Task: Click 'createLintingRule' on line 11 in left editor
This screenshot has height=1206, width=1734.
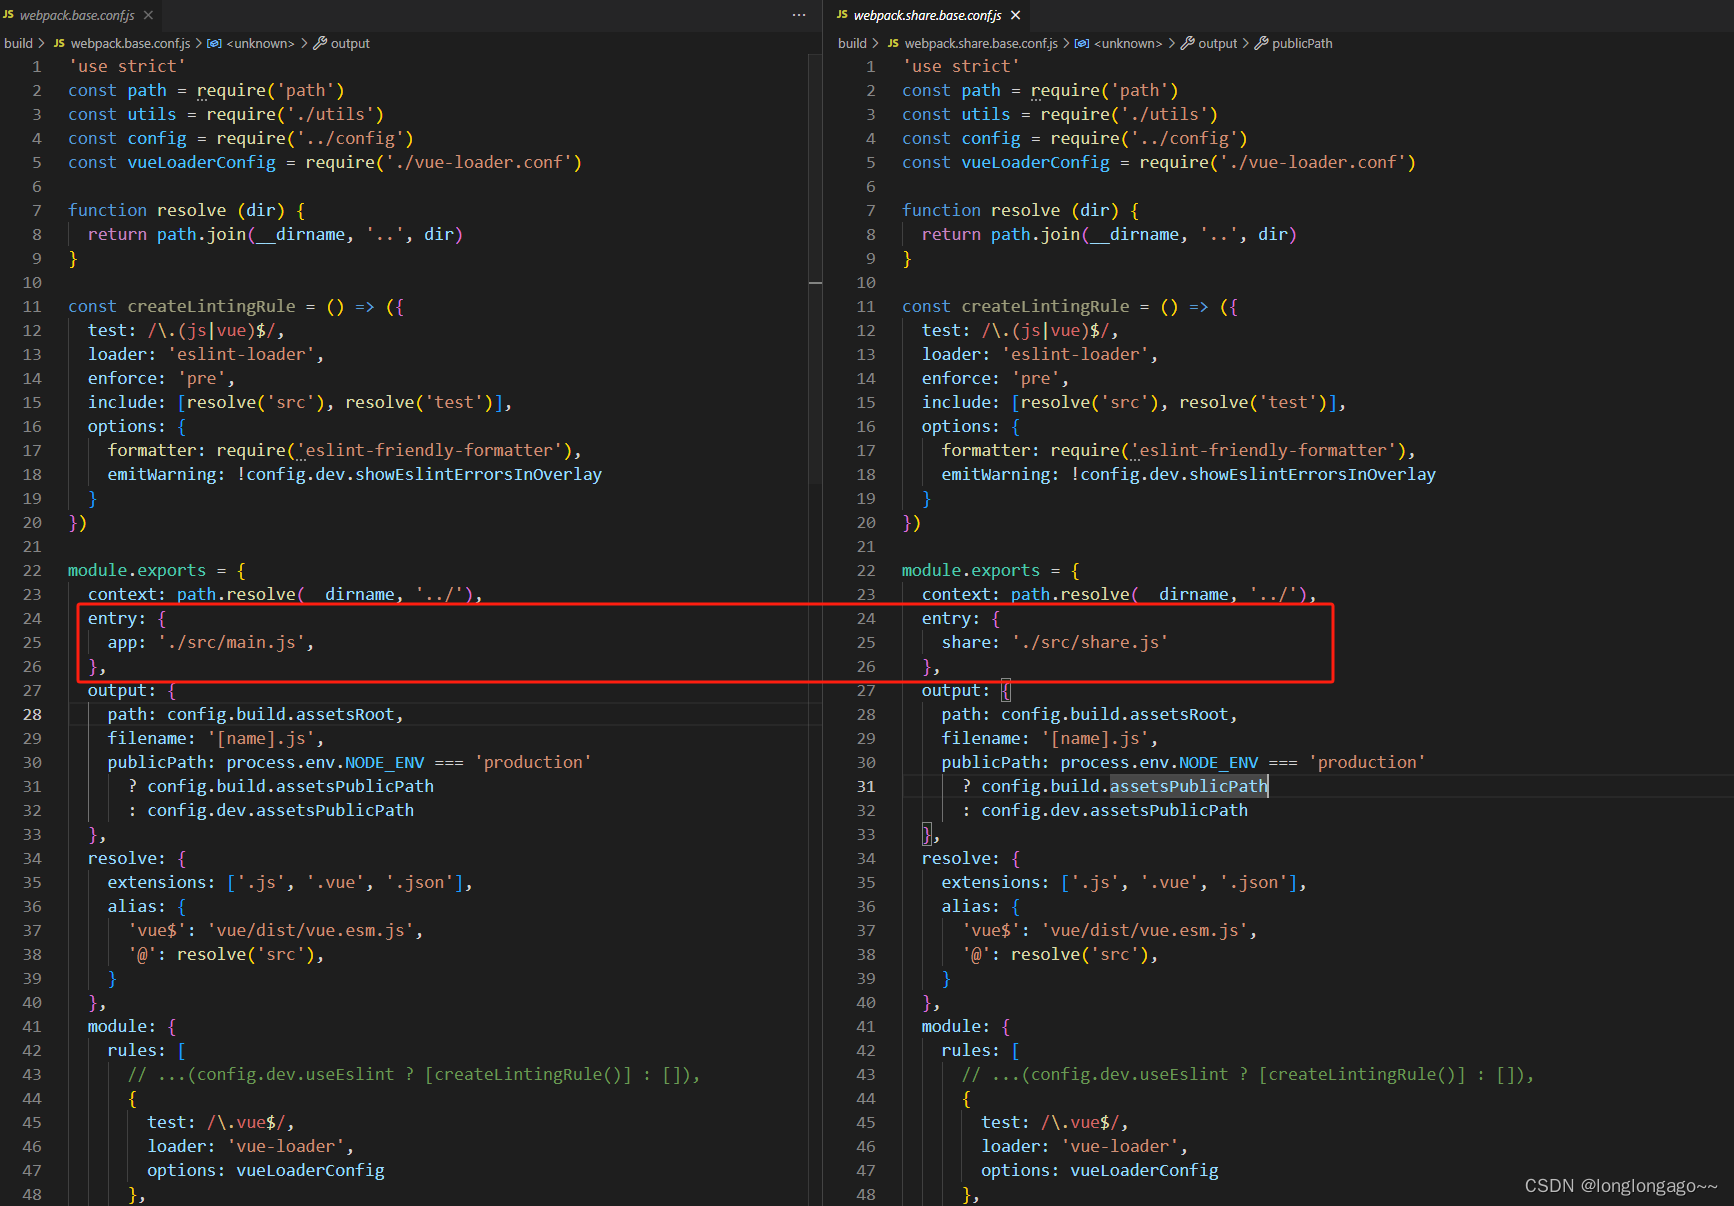Action: (211, 306)
